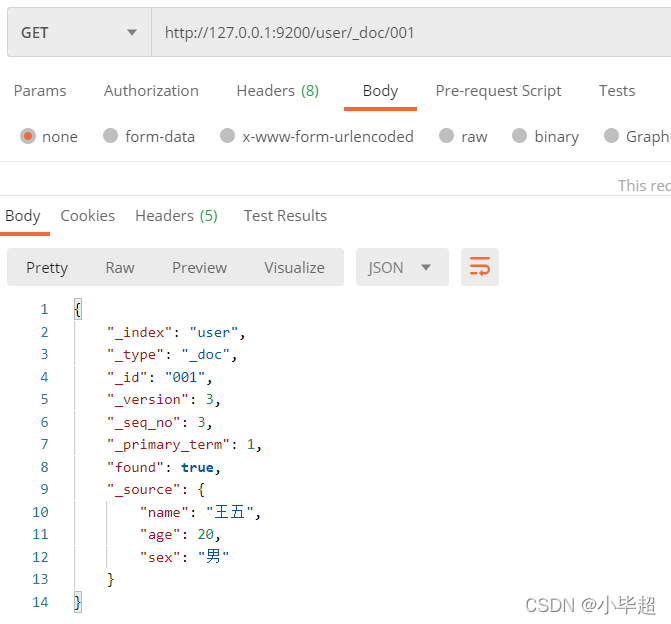Switch to Raw response view
The height and width of the screenshot is (624, 671).
(x=120, y=267)
